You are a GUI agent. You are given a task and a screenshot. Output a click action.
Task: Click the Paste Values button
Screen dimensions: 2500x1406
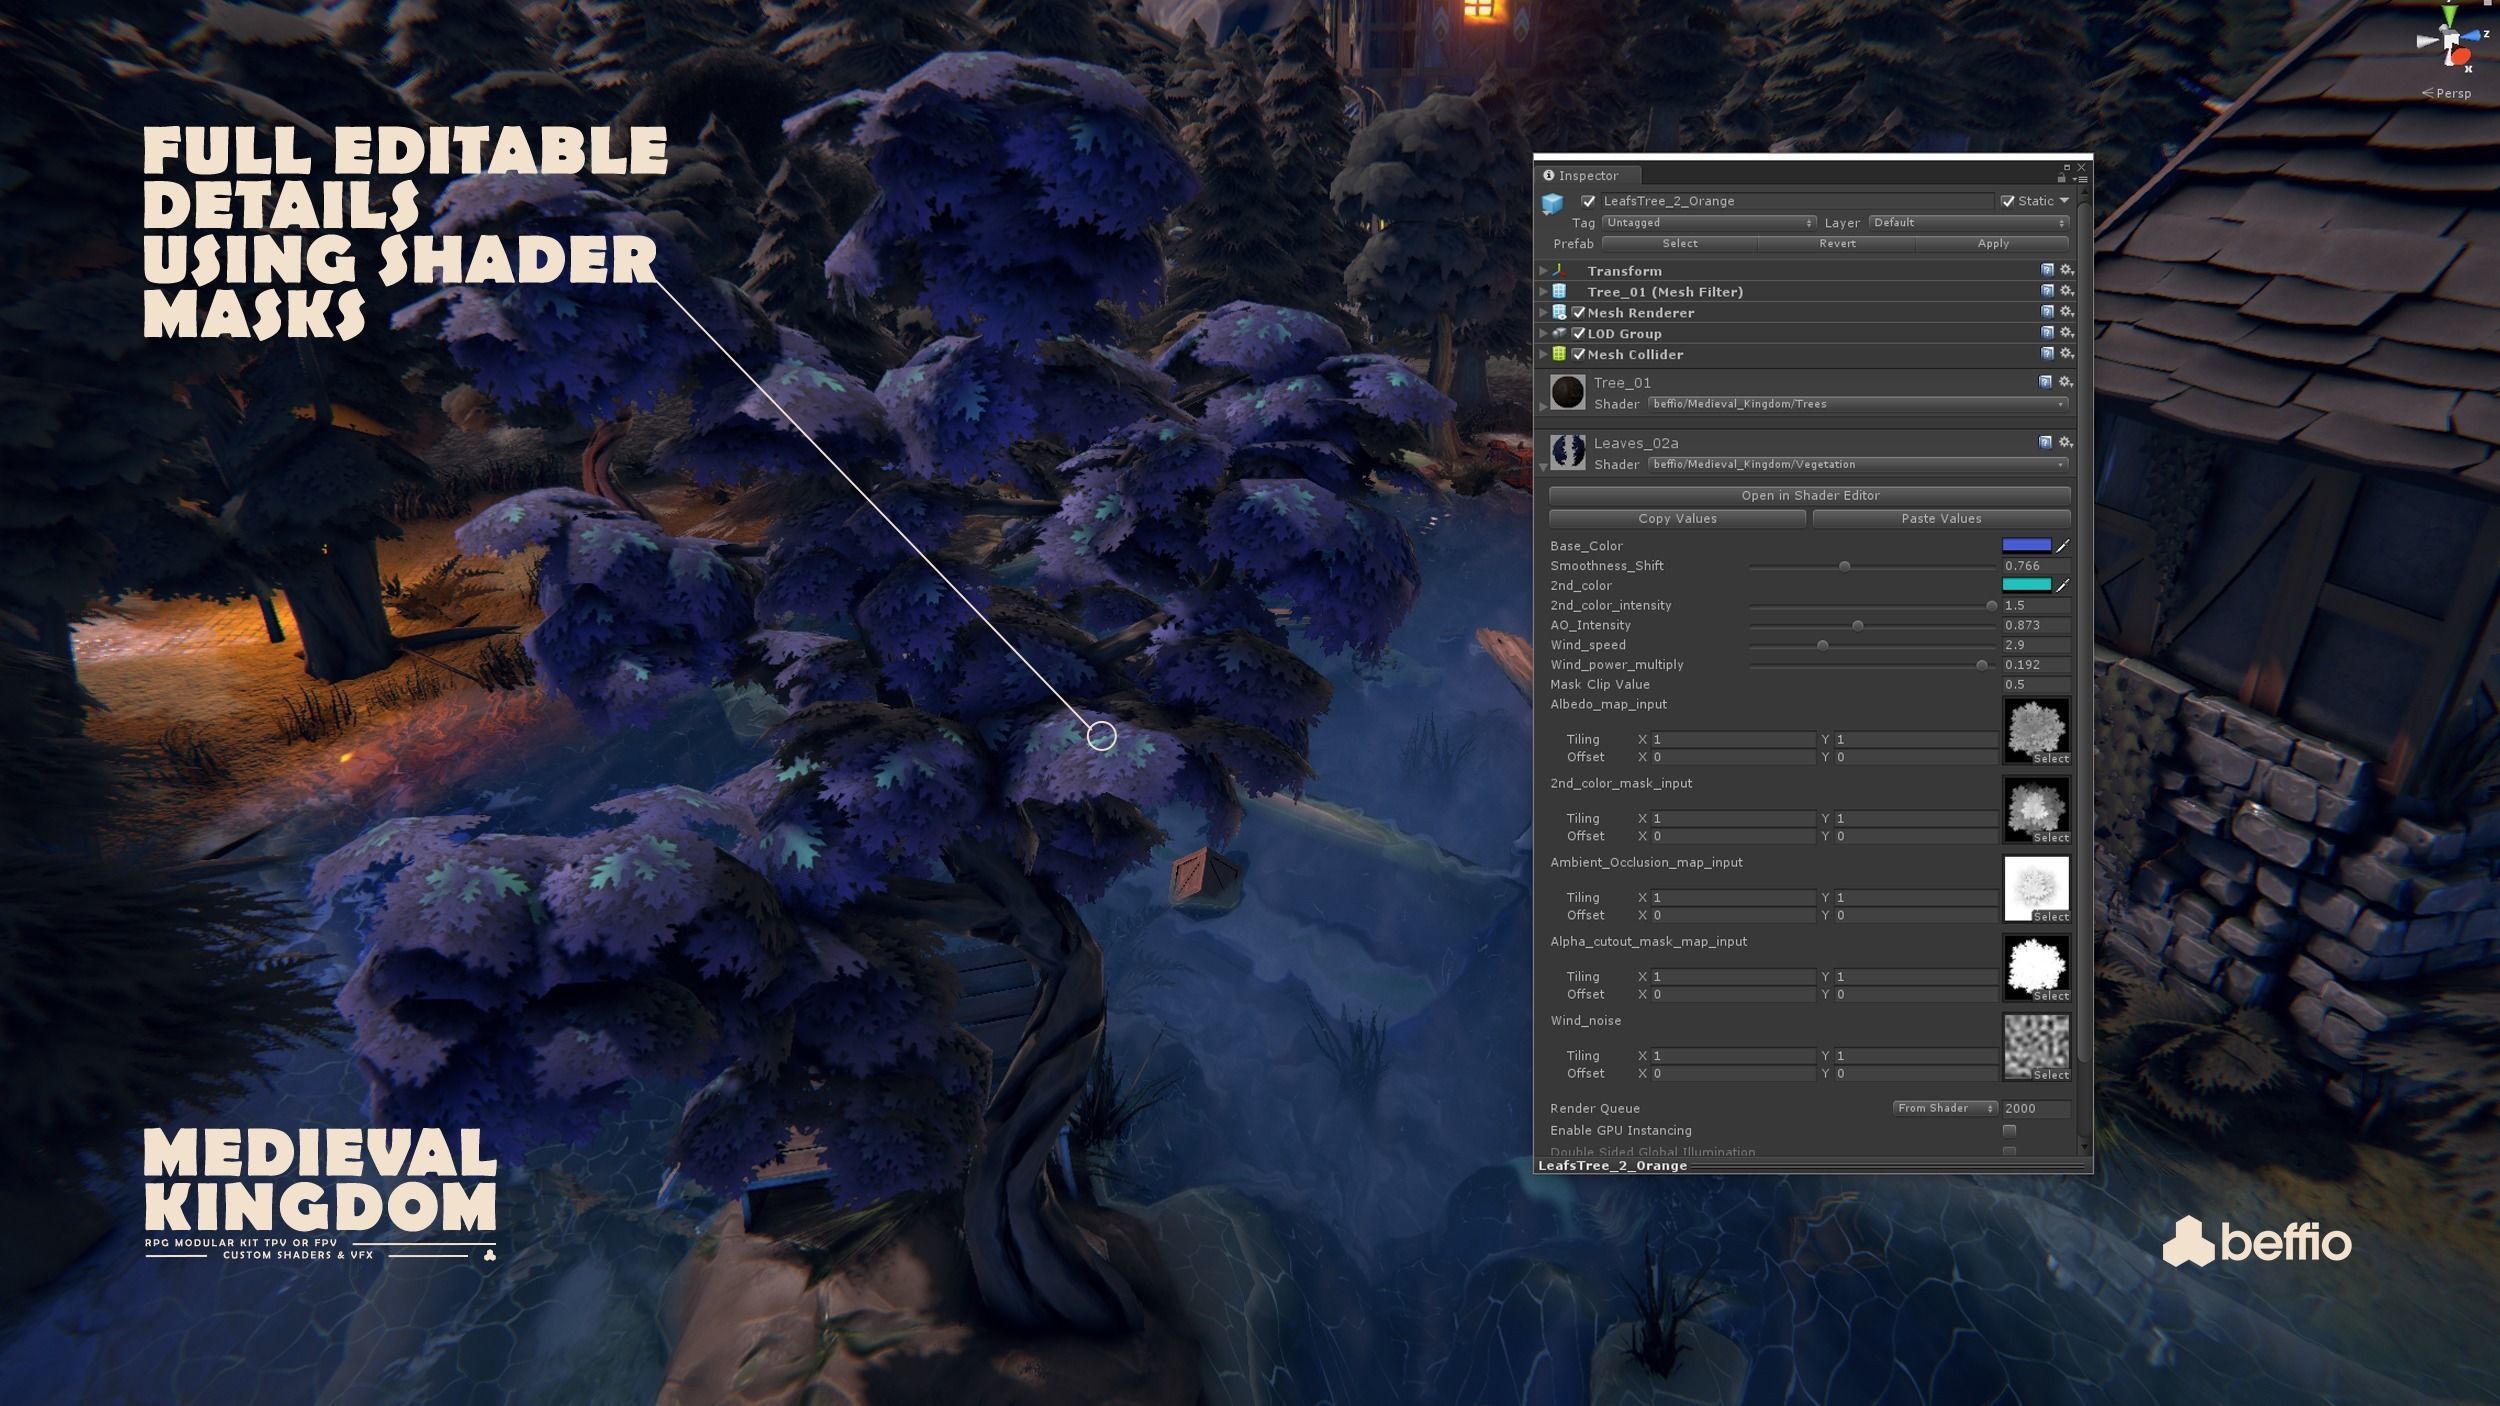pos(1941,519)
